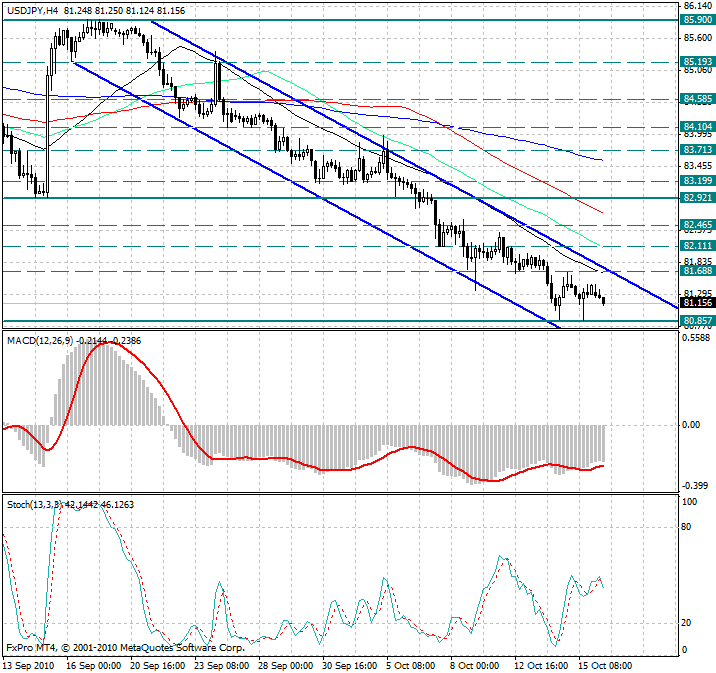This screenshot has width=716, height=673.
Task: Click the Stochastic 100 scale label
Action: point(689,502)
